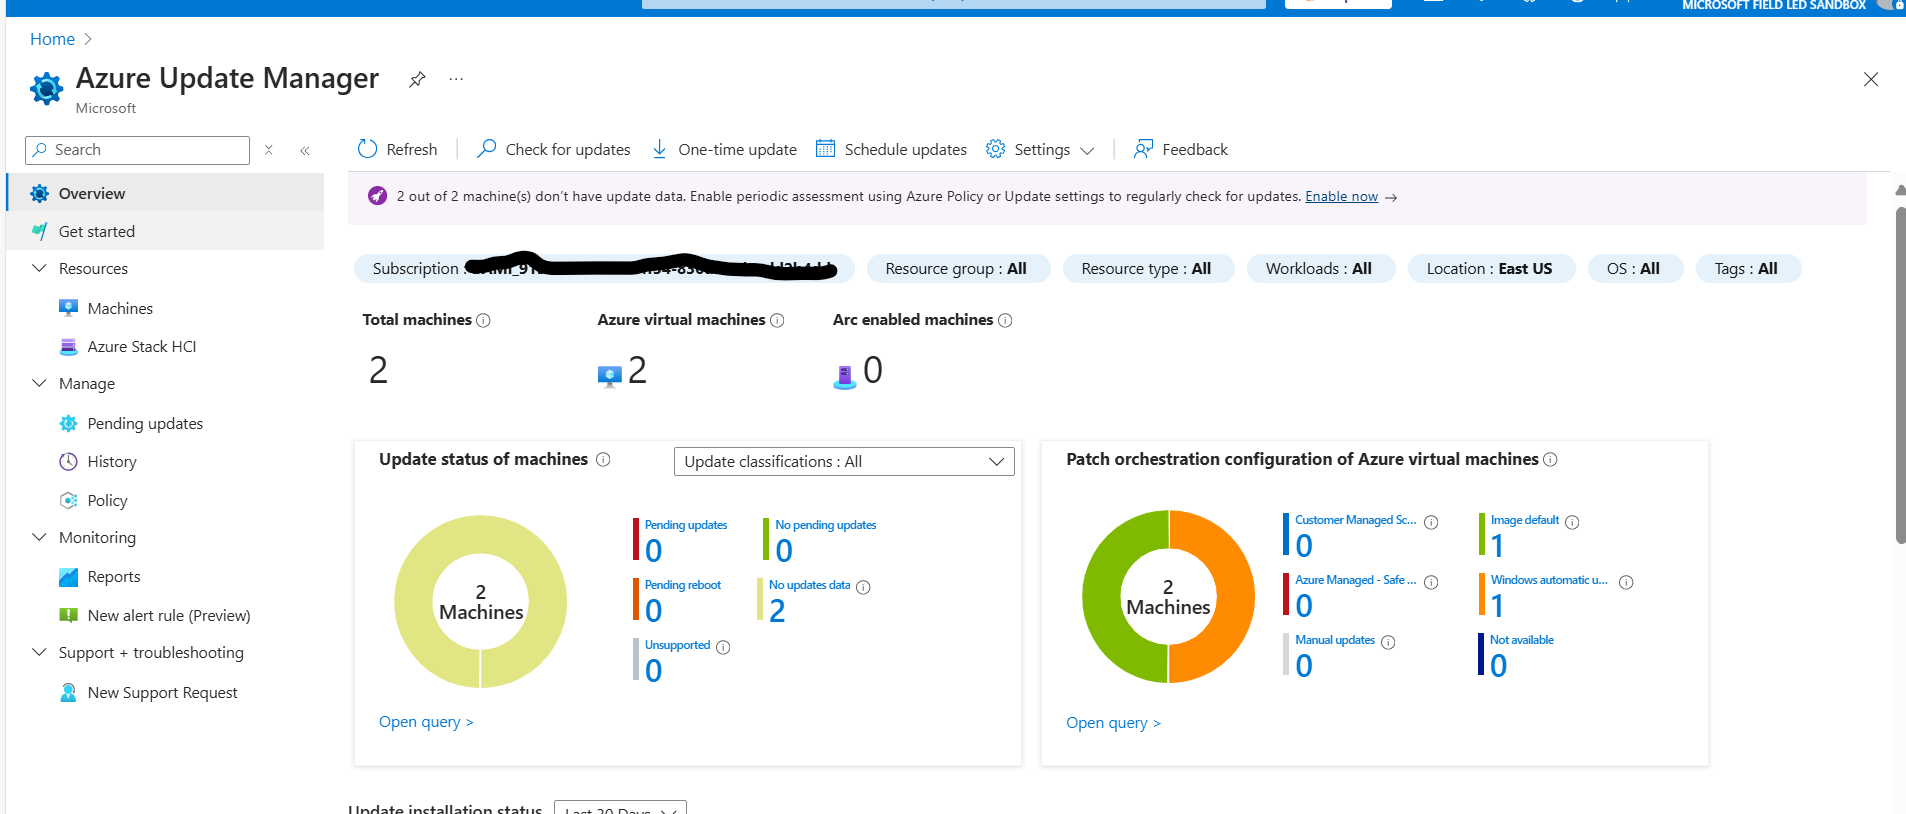Show info for Image default
The height and width of the screenshot is (814, 1906).
pyautogui.click(x=1572, y=522)
